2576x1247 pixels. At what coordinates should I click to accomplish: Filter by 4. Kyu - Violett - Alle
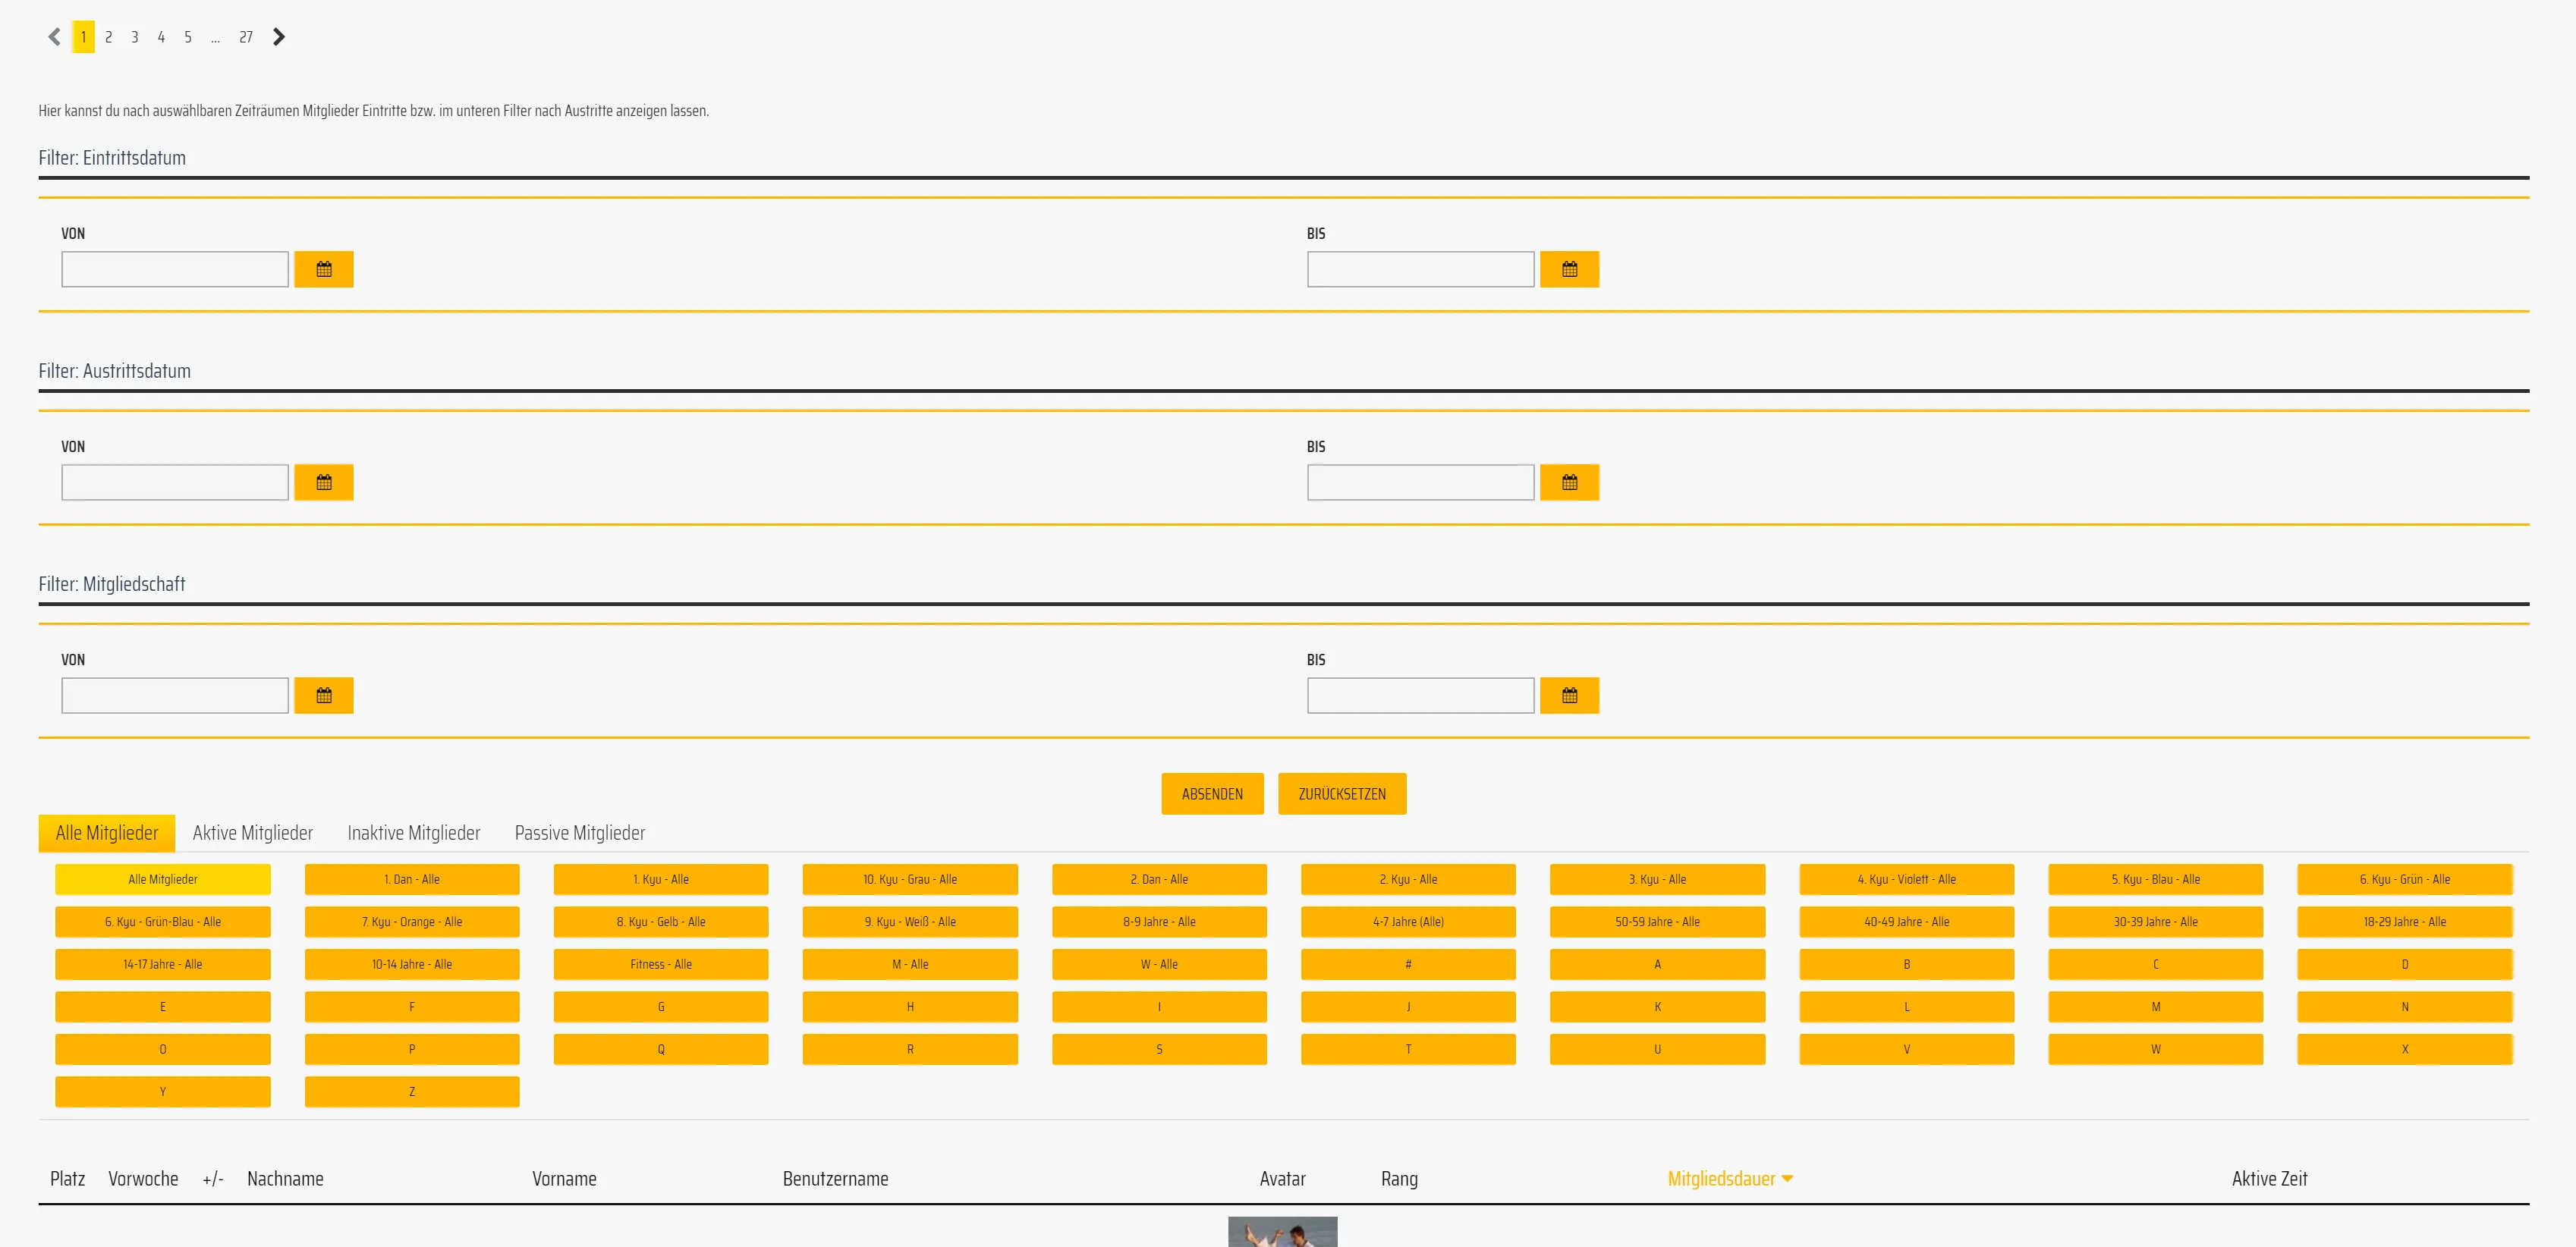point(1906,879)
